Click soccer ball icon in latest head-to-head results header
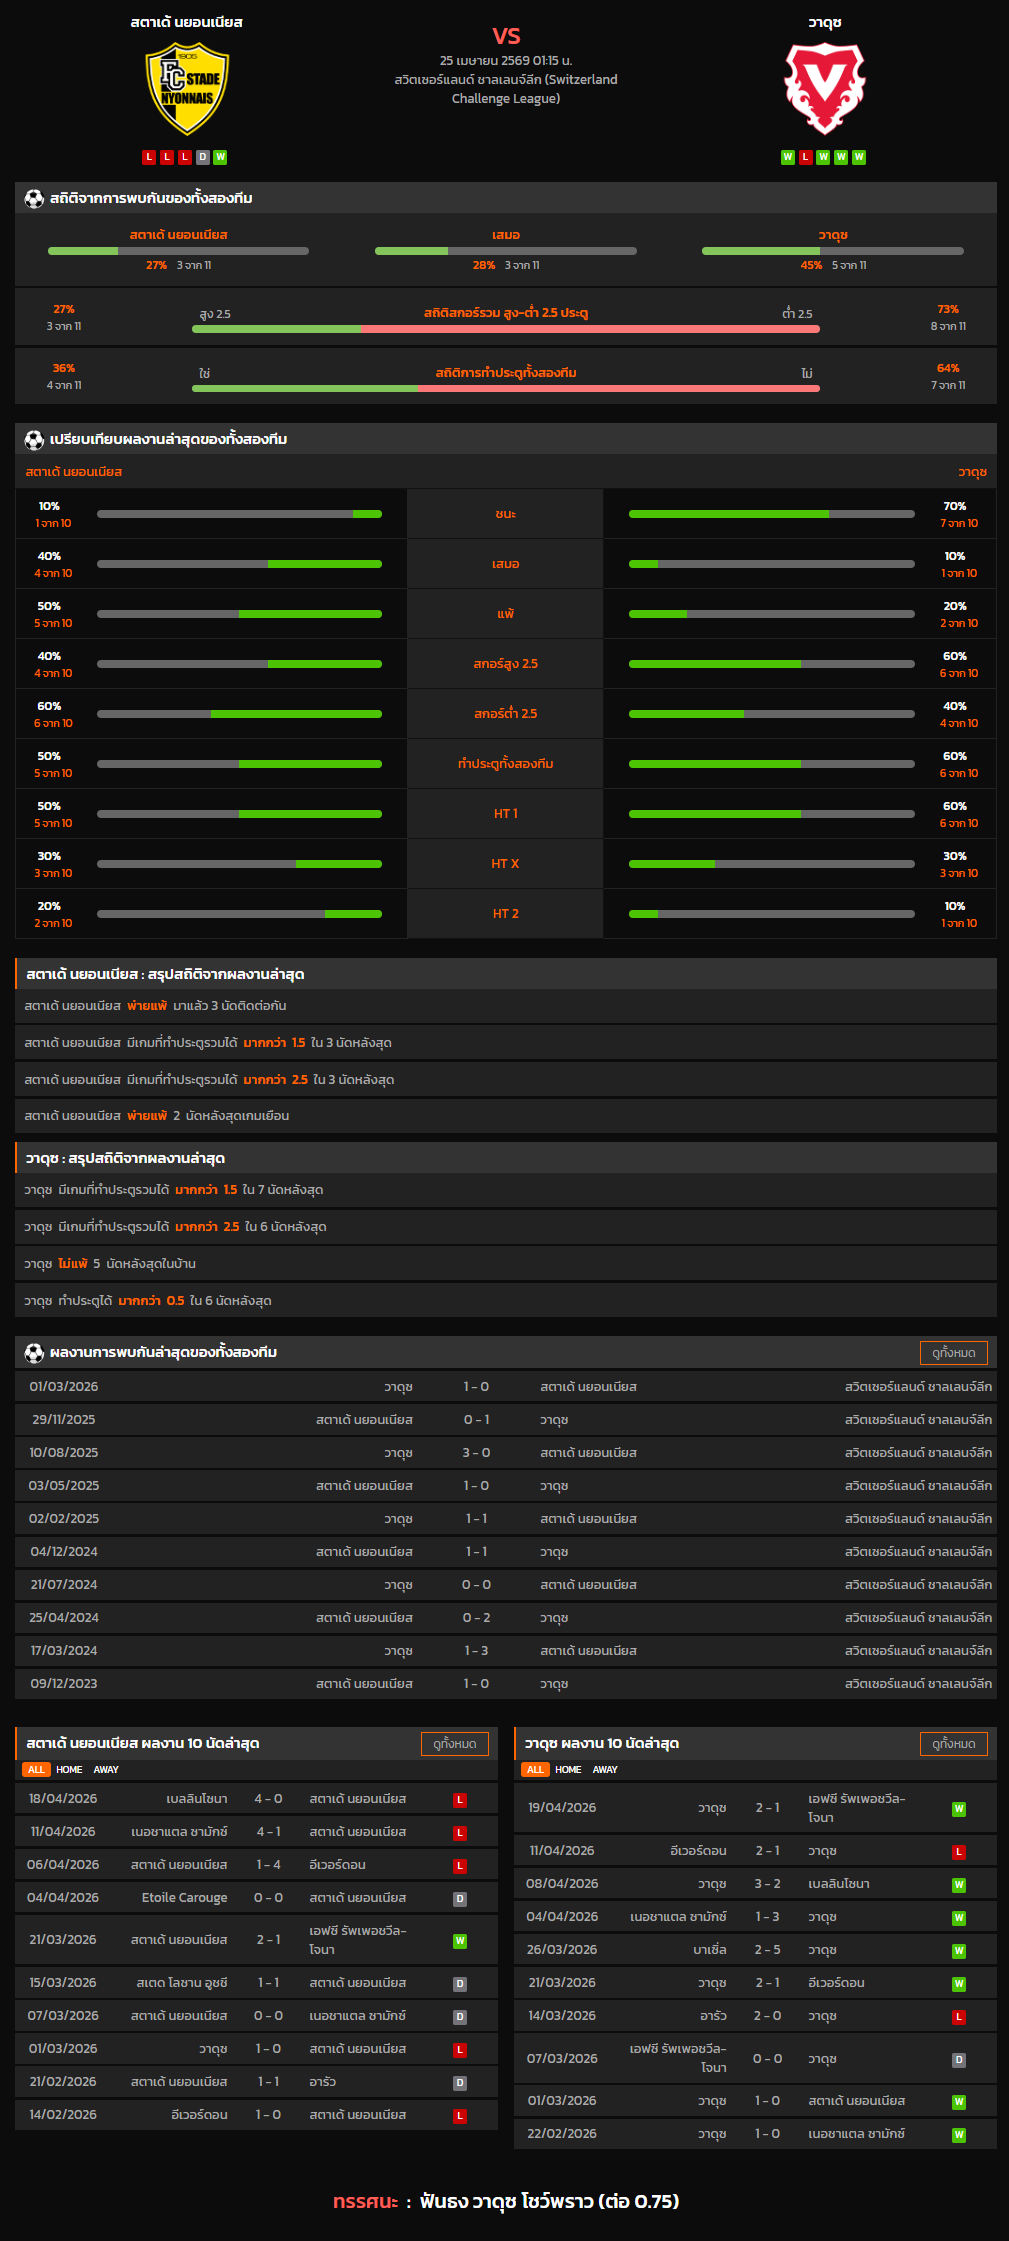Screen dimensions: 1009x2241 coord(34,1353)
